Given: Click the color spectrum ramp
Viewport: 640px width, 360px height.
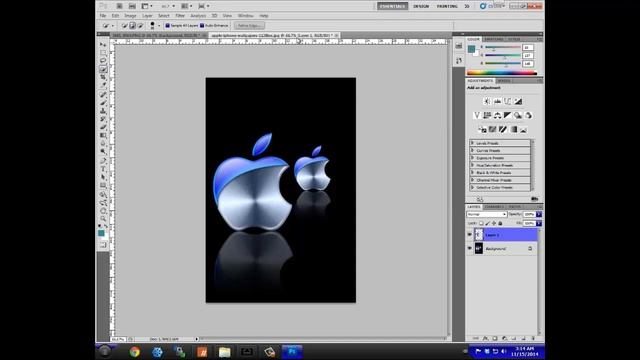Looking at the screenshot, I should click(x=502, y=73).
